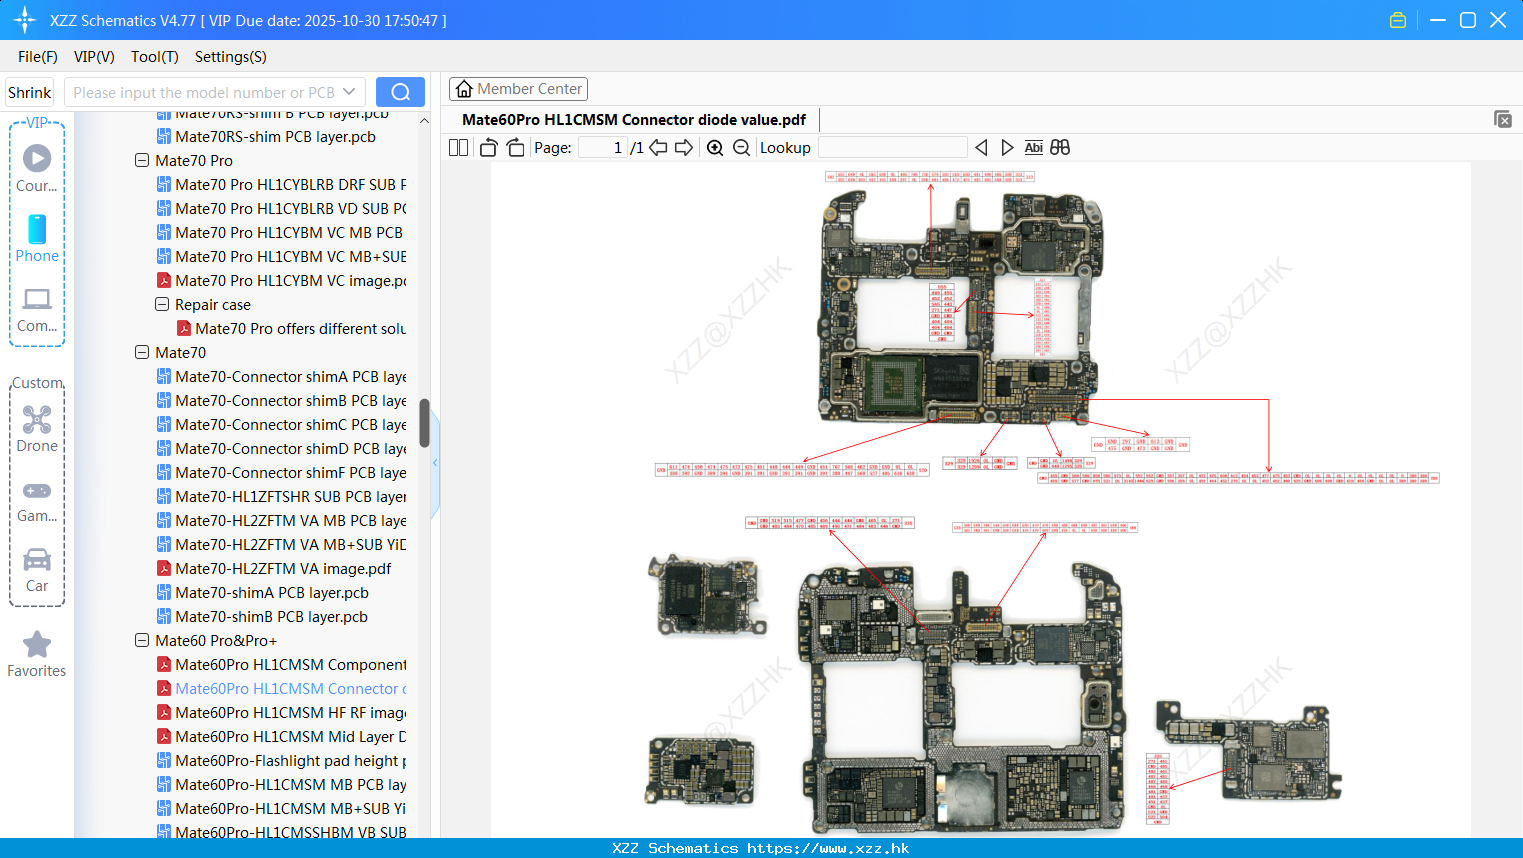Select the Phone category in sidebar
Image resolution: width=1523 pixels, height=858 pixels.
pos(37,239)
